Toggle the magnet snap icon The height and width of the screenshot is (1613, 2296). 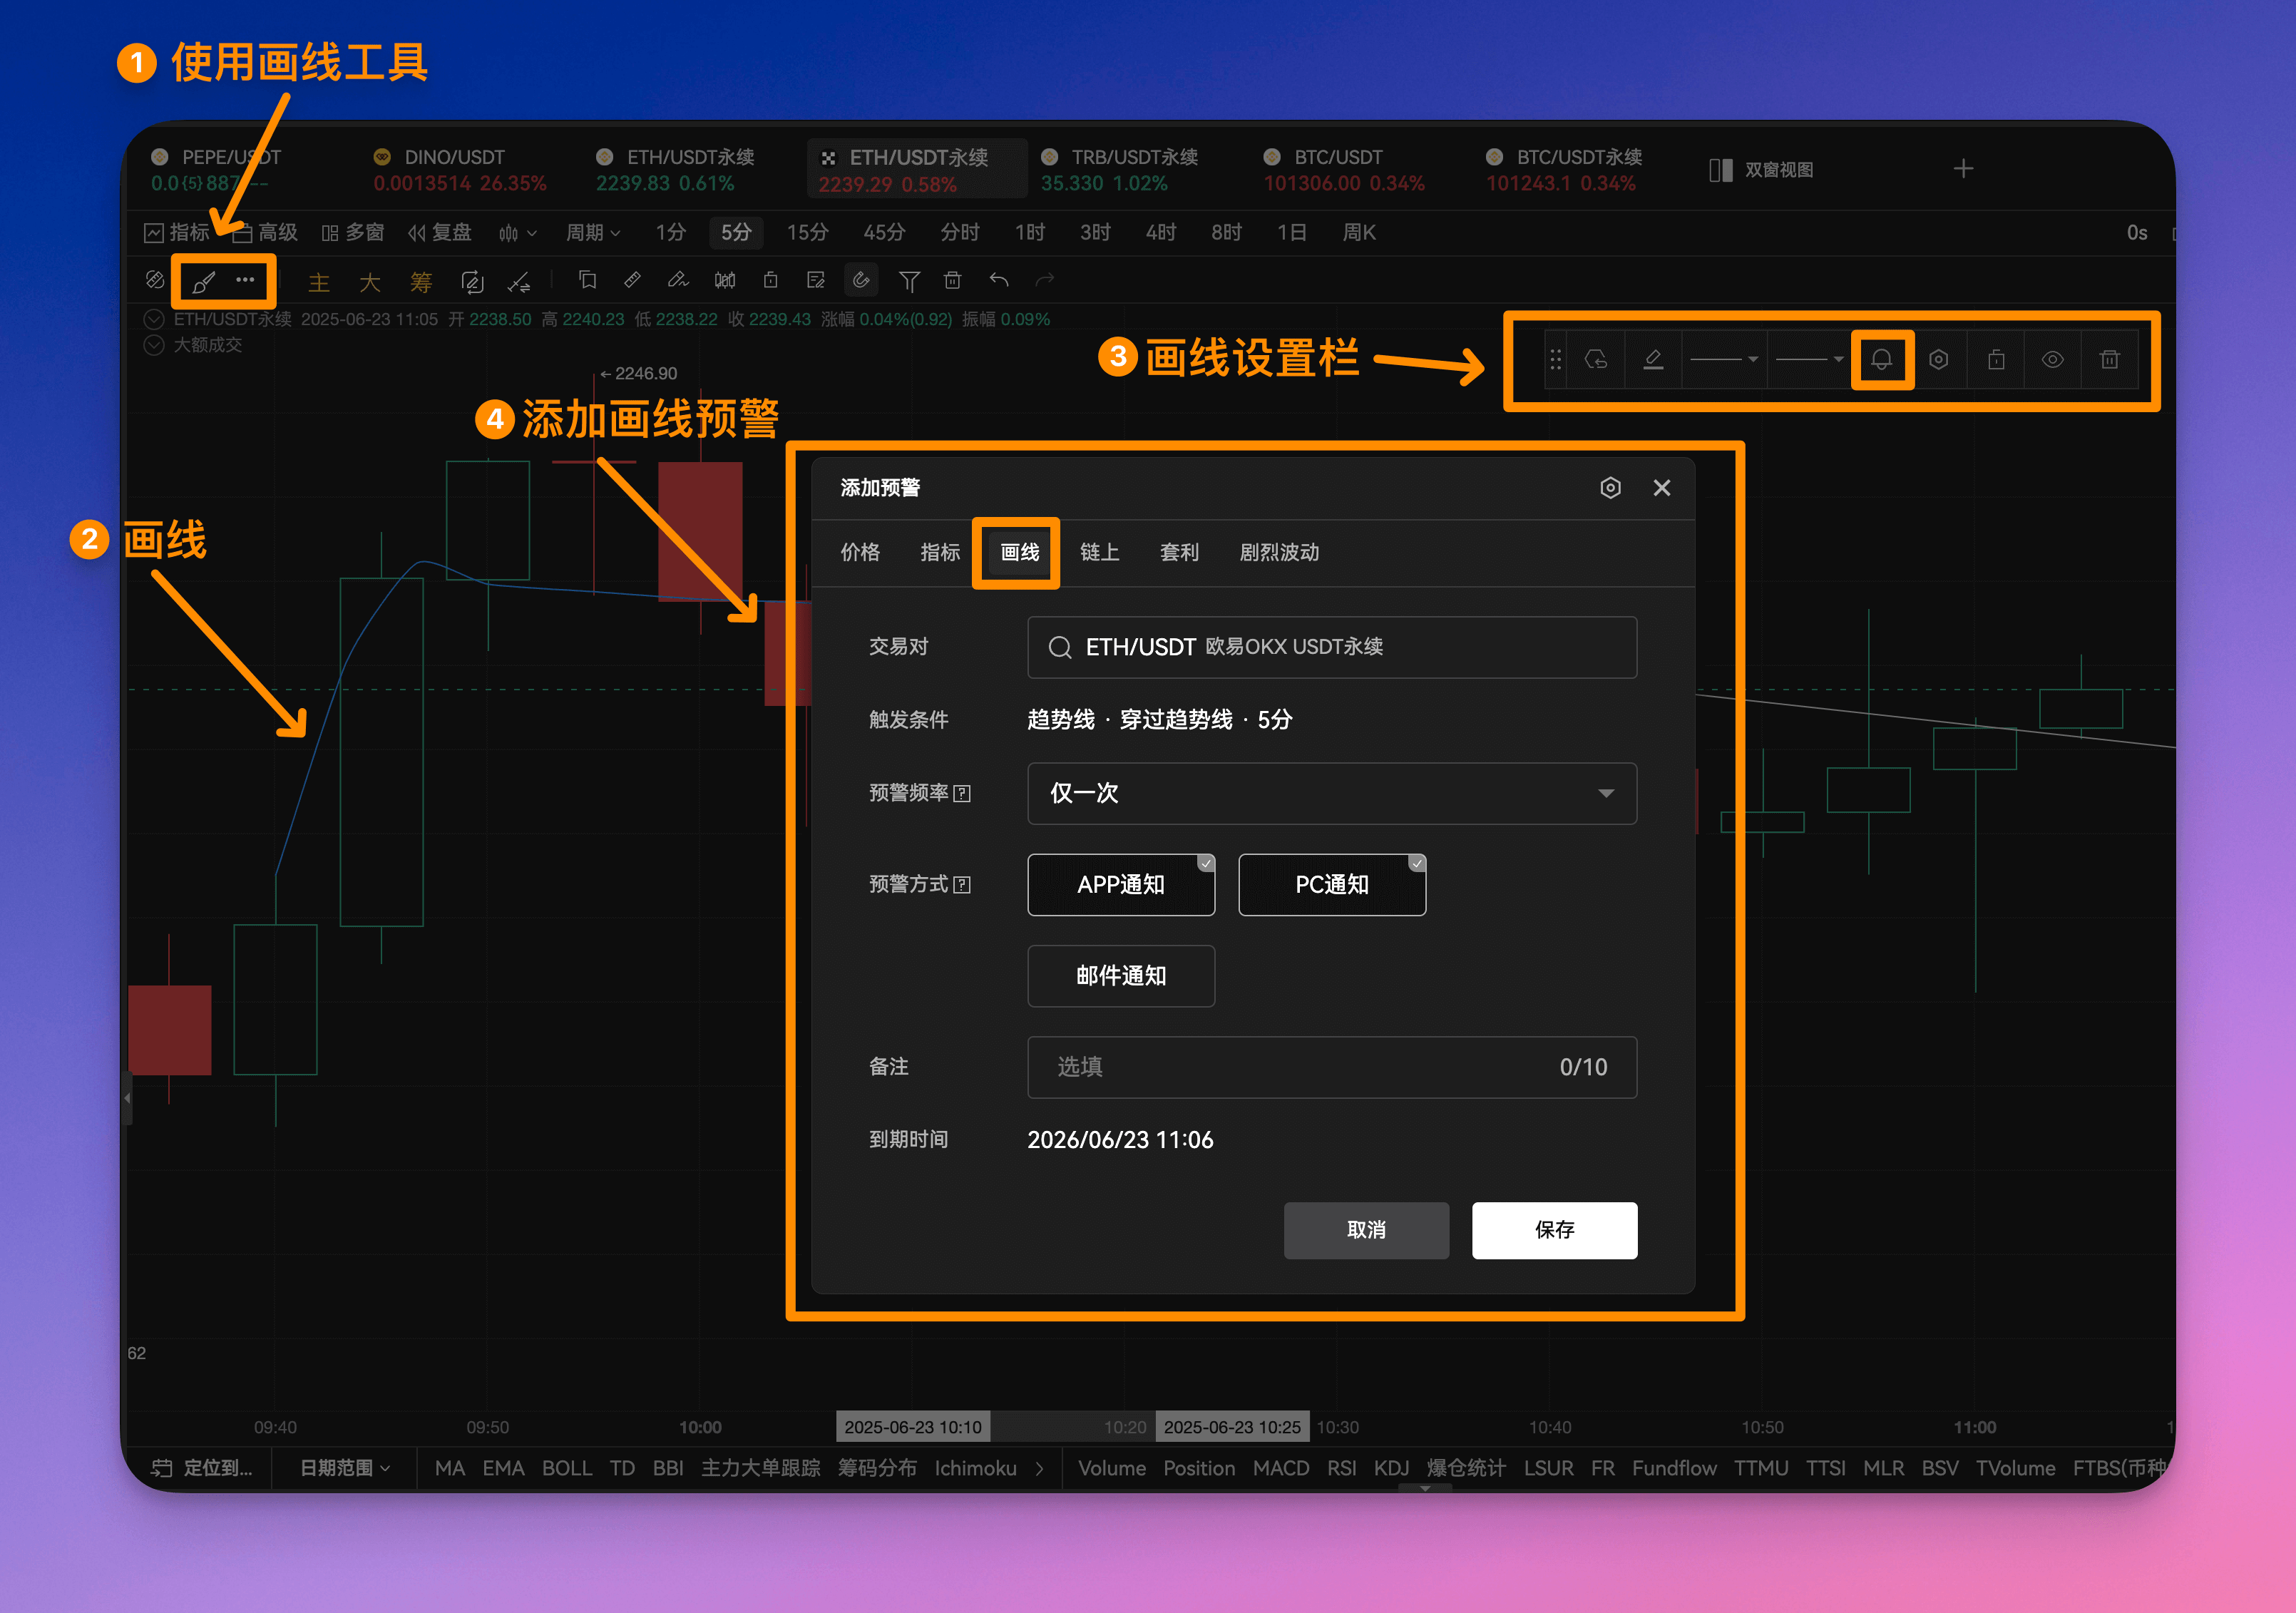coord(861,280)
